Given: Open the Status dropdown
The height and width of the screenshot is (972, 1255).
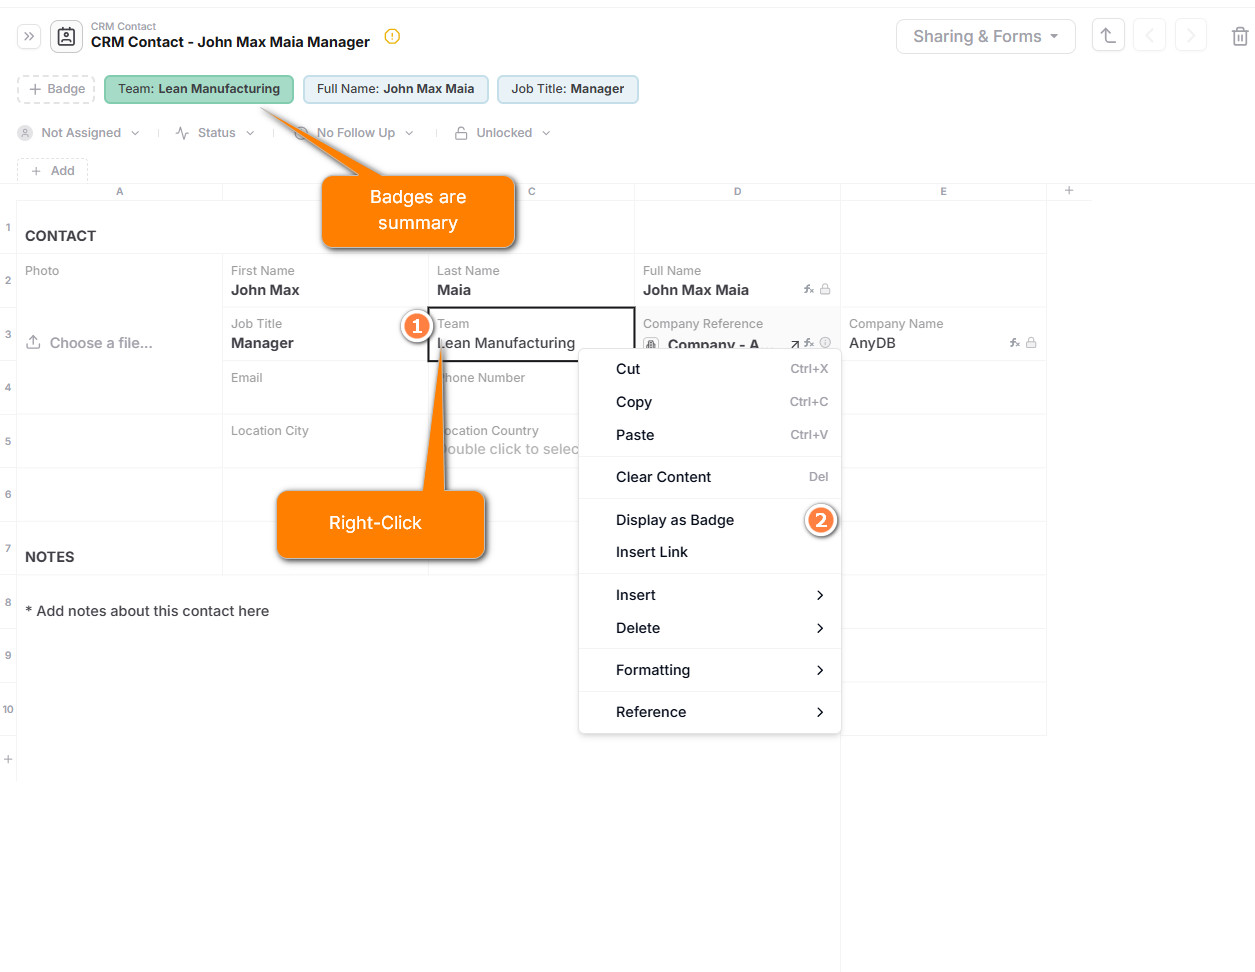Looking at the screenshot, I should pos(215,133).
